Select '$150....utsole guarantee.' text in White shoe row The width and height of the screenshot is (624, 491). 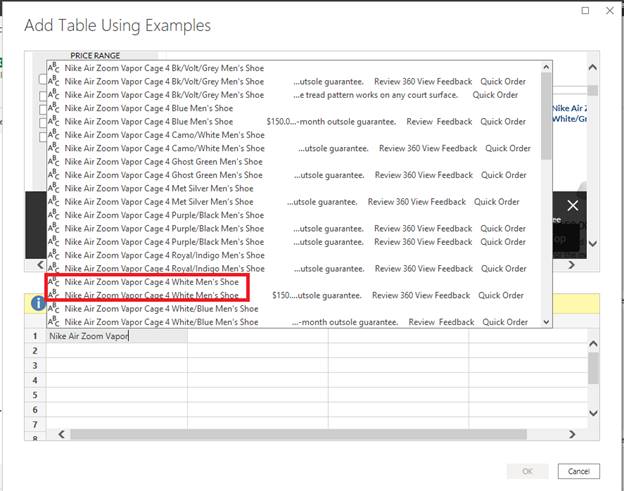(317, 296)
